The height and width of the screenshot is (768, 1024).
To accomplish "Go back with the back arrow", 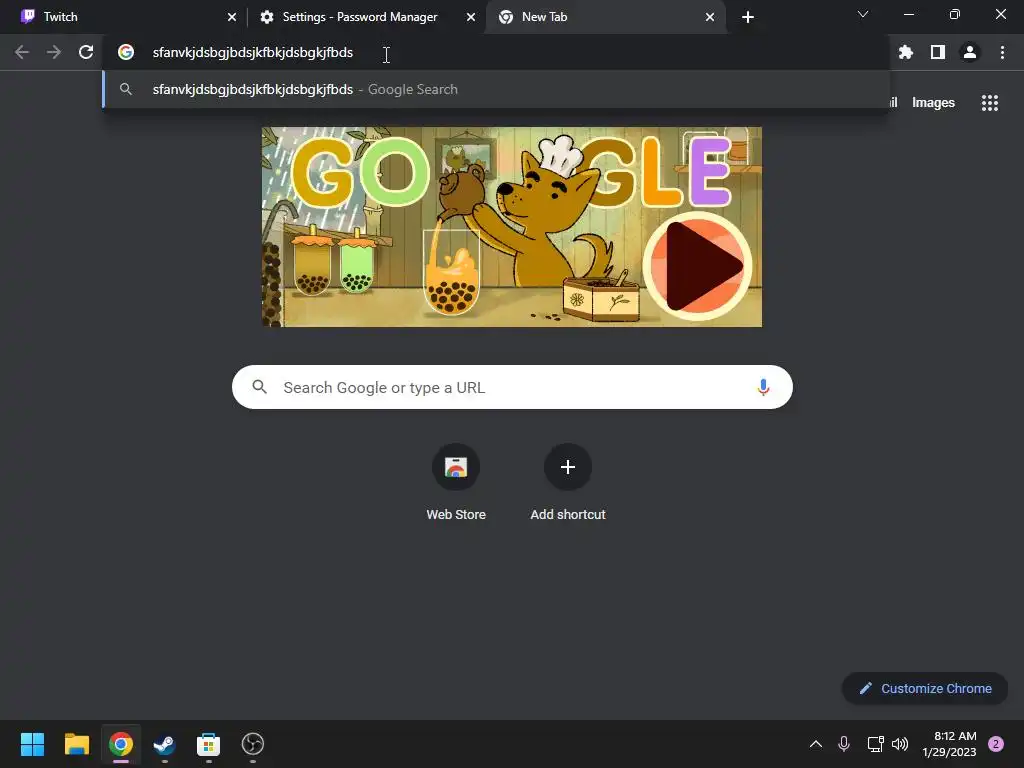I will point(22,52).
